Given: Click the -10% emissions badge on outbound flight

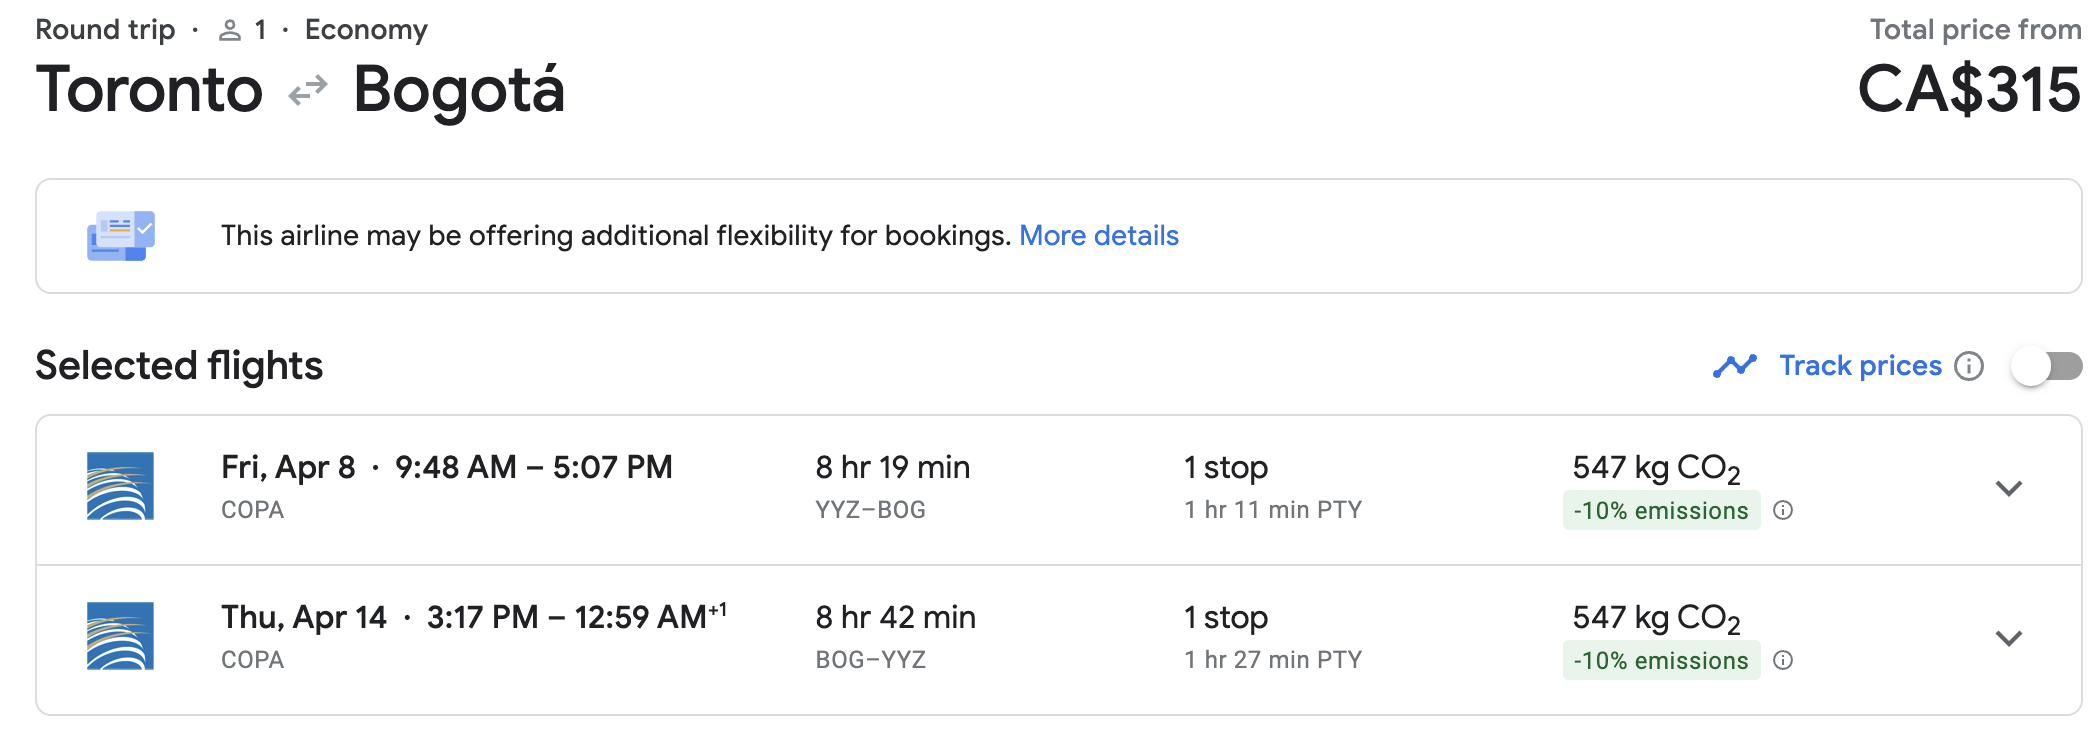Looking at the screenshot, I should 1661,510.
